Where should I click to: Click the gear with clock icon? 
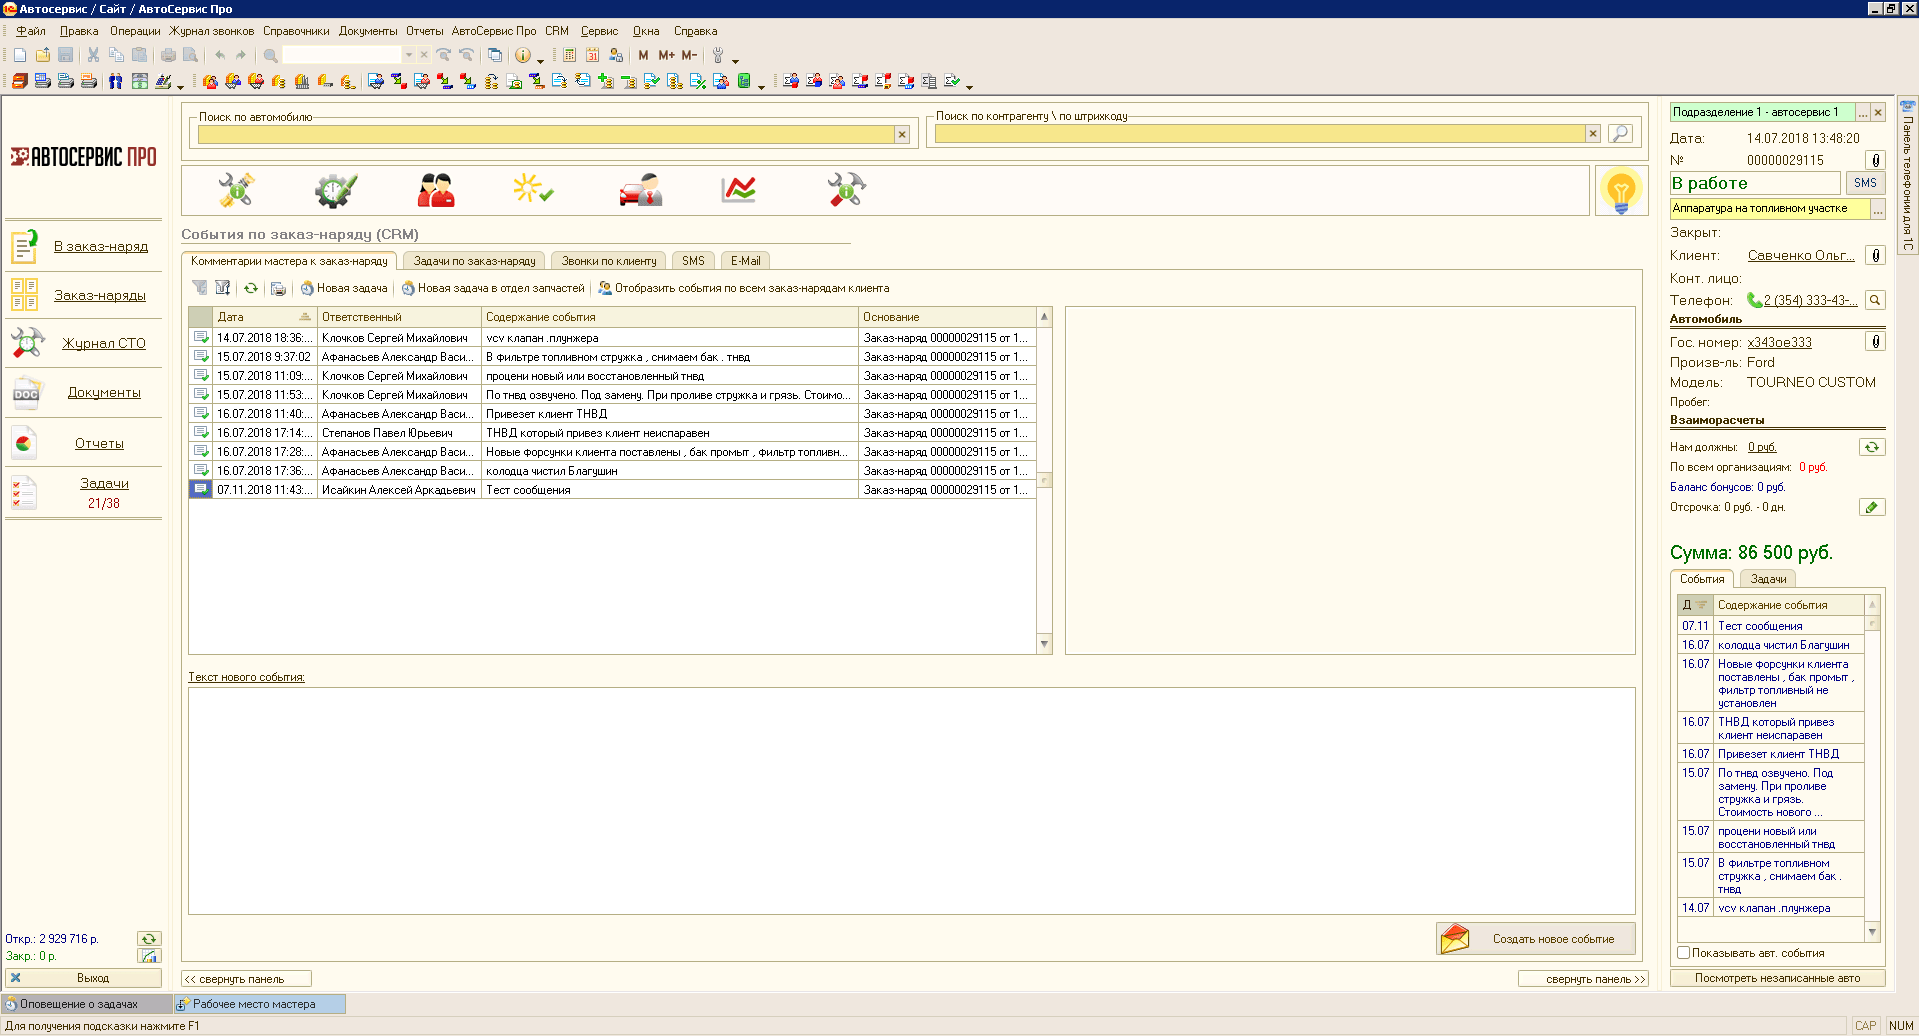click(x=335, y=189)
